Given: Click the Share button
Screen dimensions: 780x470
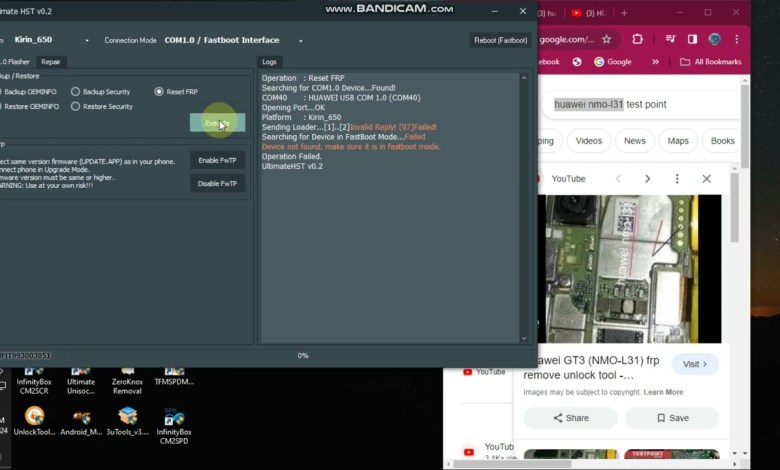Looking at the screenshot, I should (571, 418).
